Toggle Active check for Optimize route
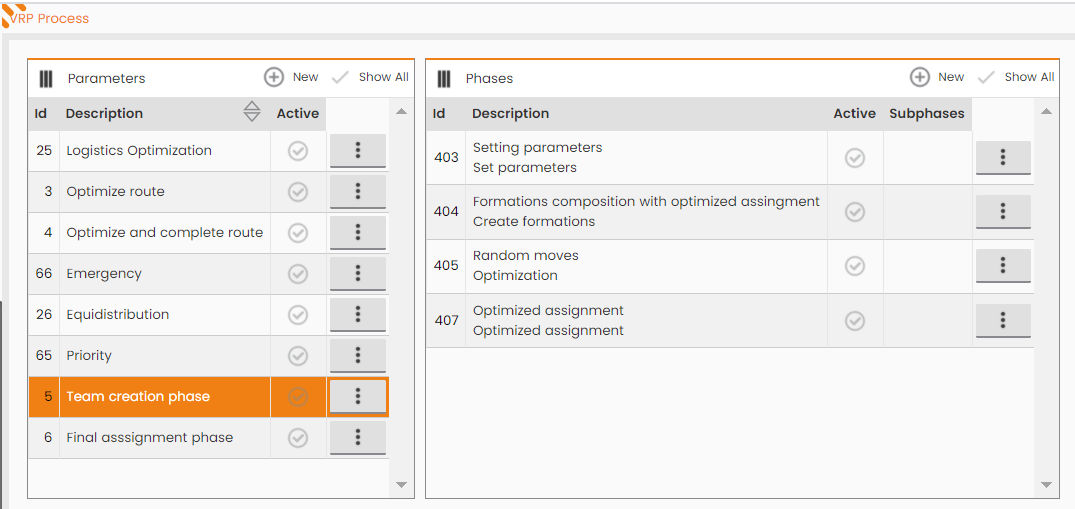 (298, 192)
